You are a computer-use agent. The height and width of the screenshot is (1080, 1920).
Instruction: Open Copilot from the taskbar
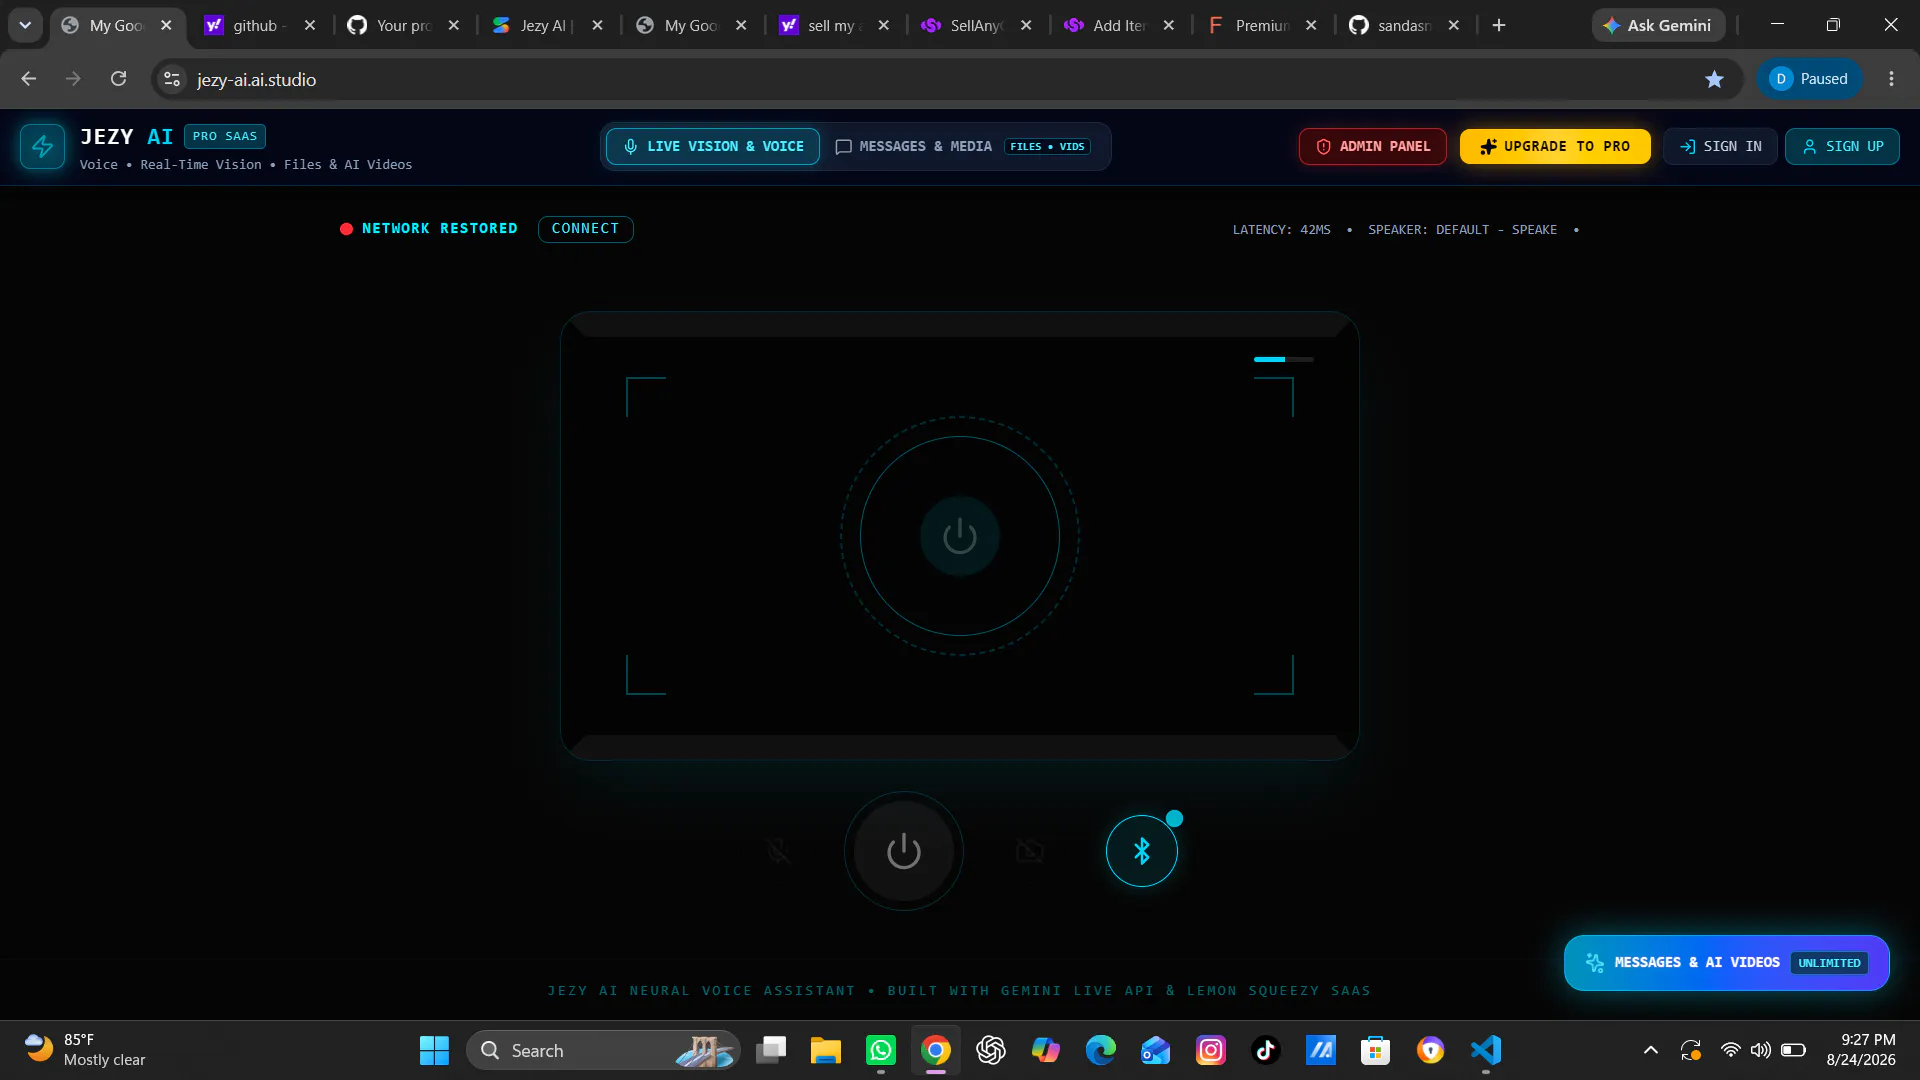pos(1046,1050)
